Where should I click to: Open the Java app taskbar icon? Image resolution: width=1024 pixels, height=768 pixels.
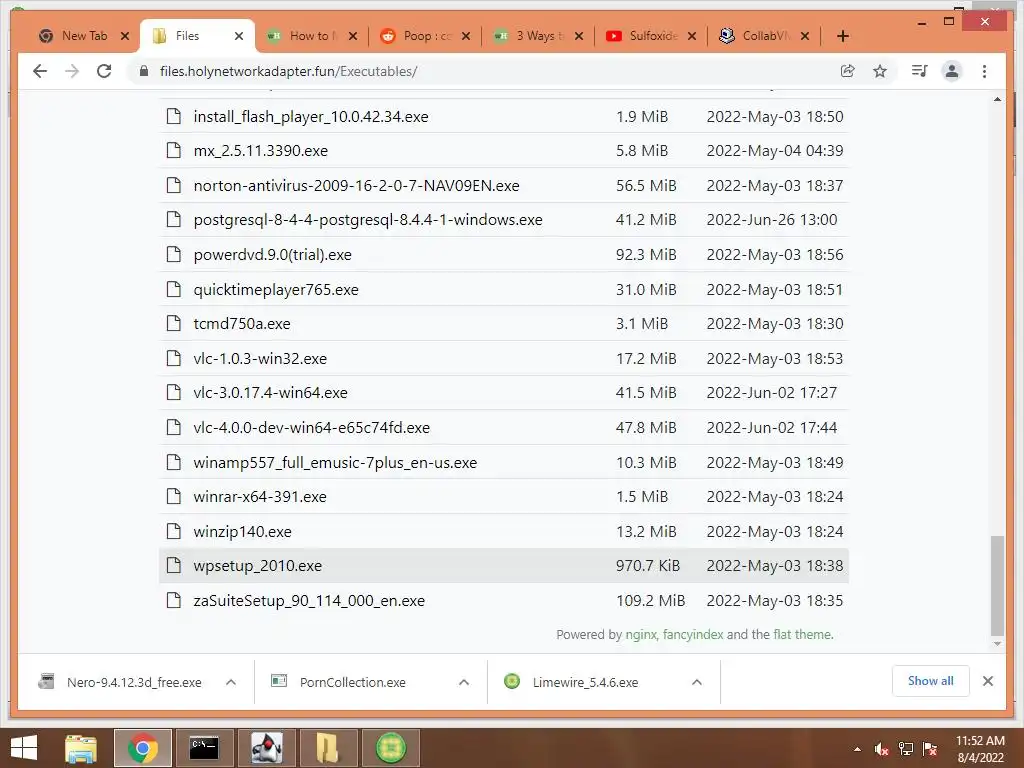266,748
